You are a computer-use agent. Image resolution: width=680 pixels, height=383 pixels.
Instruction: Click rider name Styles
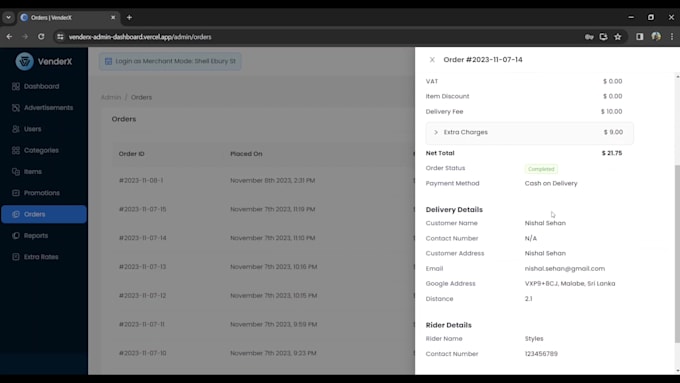point(534,338)
